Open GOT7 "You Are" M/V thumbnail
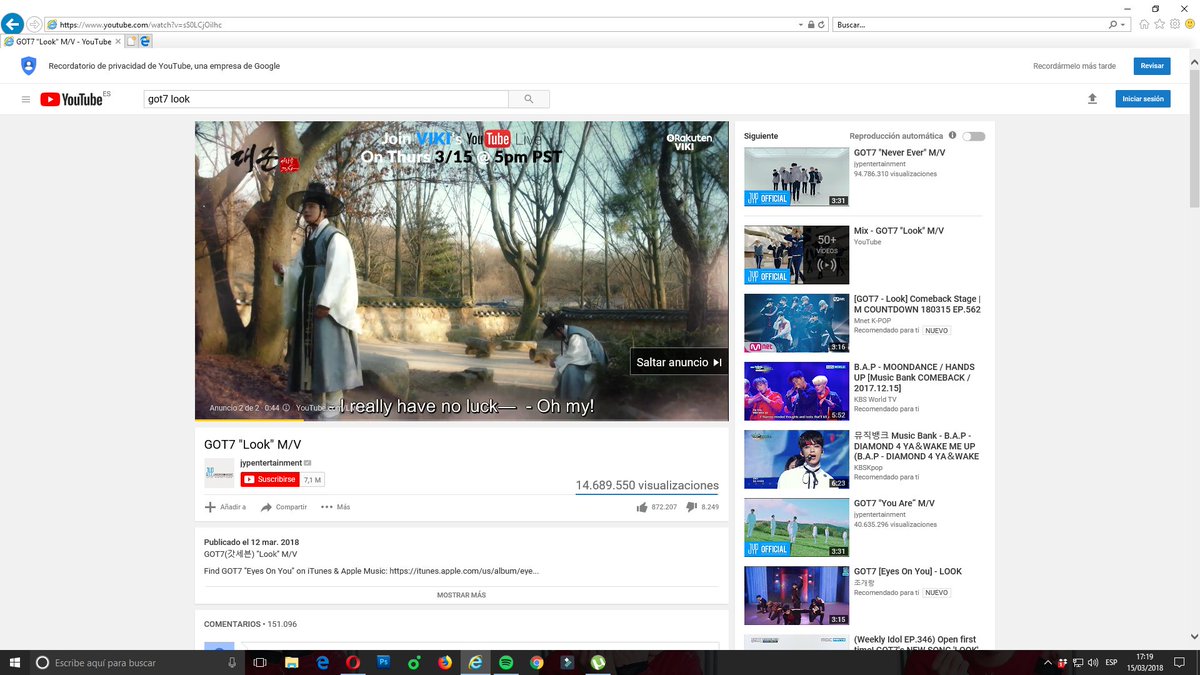The image size is (1200, 675). pos(796,527)
